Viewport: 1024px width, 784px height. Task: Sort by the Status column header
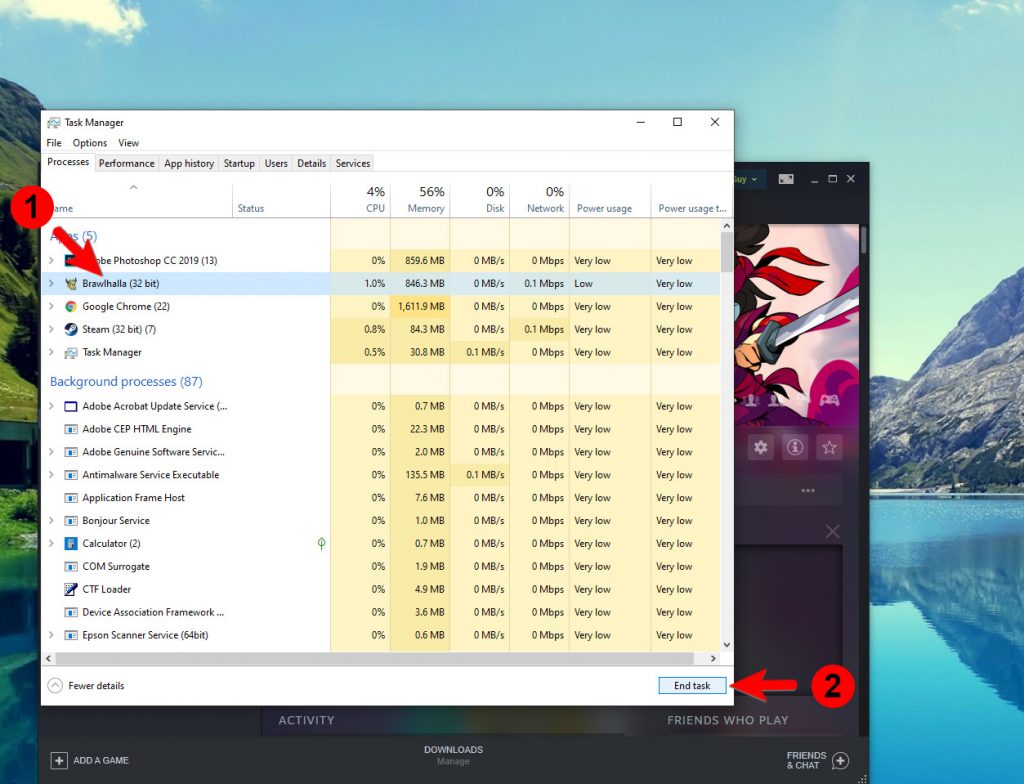281,200
